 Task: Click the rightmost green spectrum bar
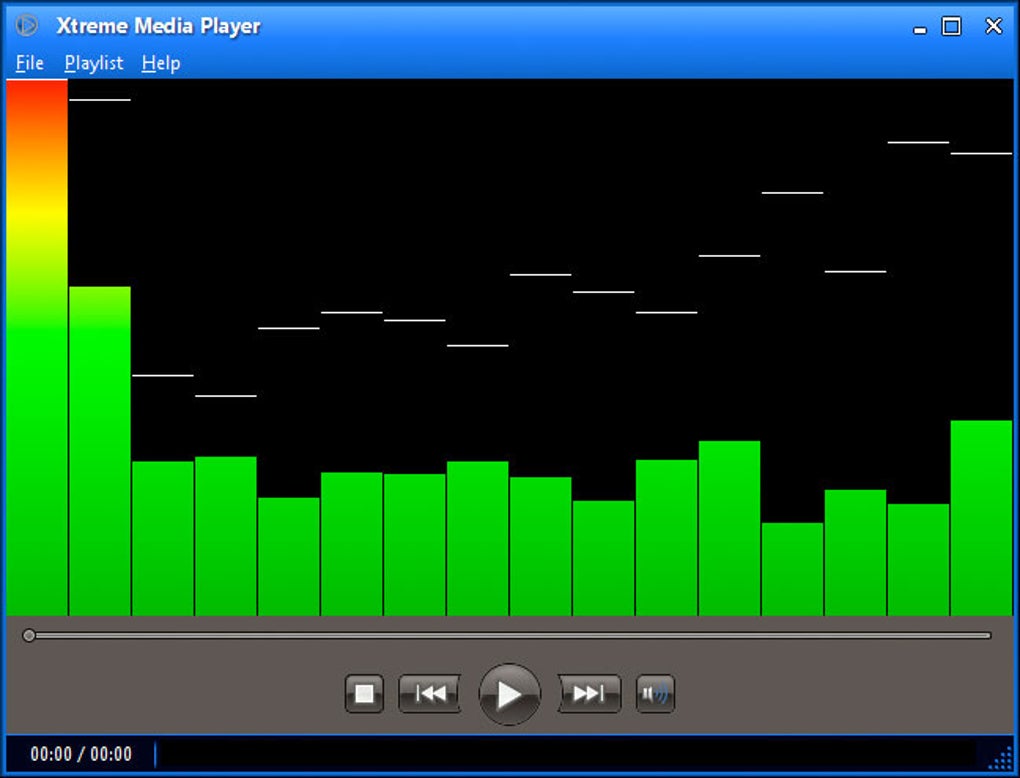pyautogui.click(x=981, y=518)
